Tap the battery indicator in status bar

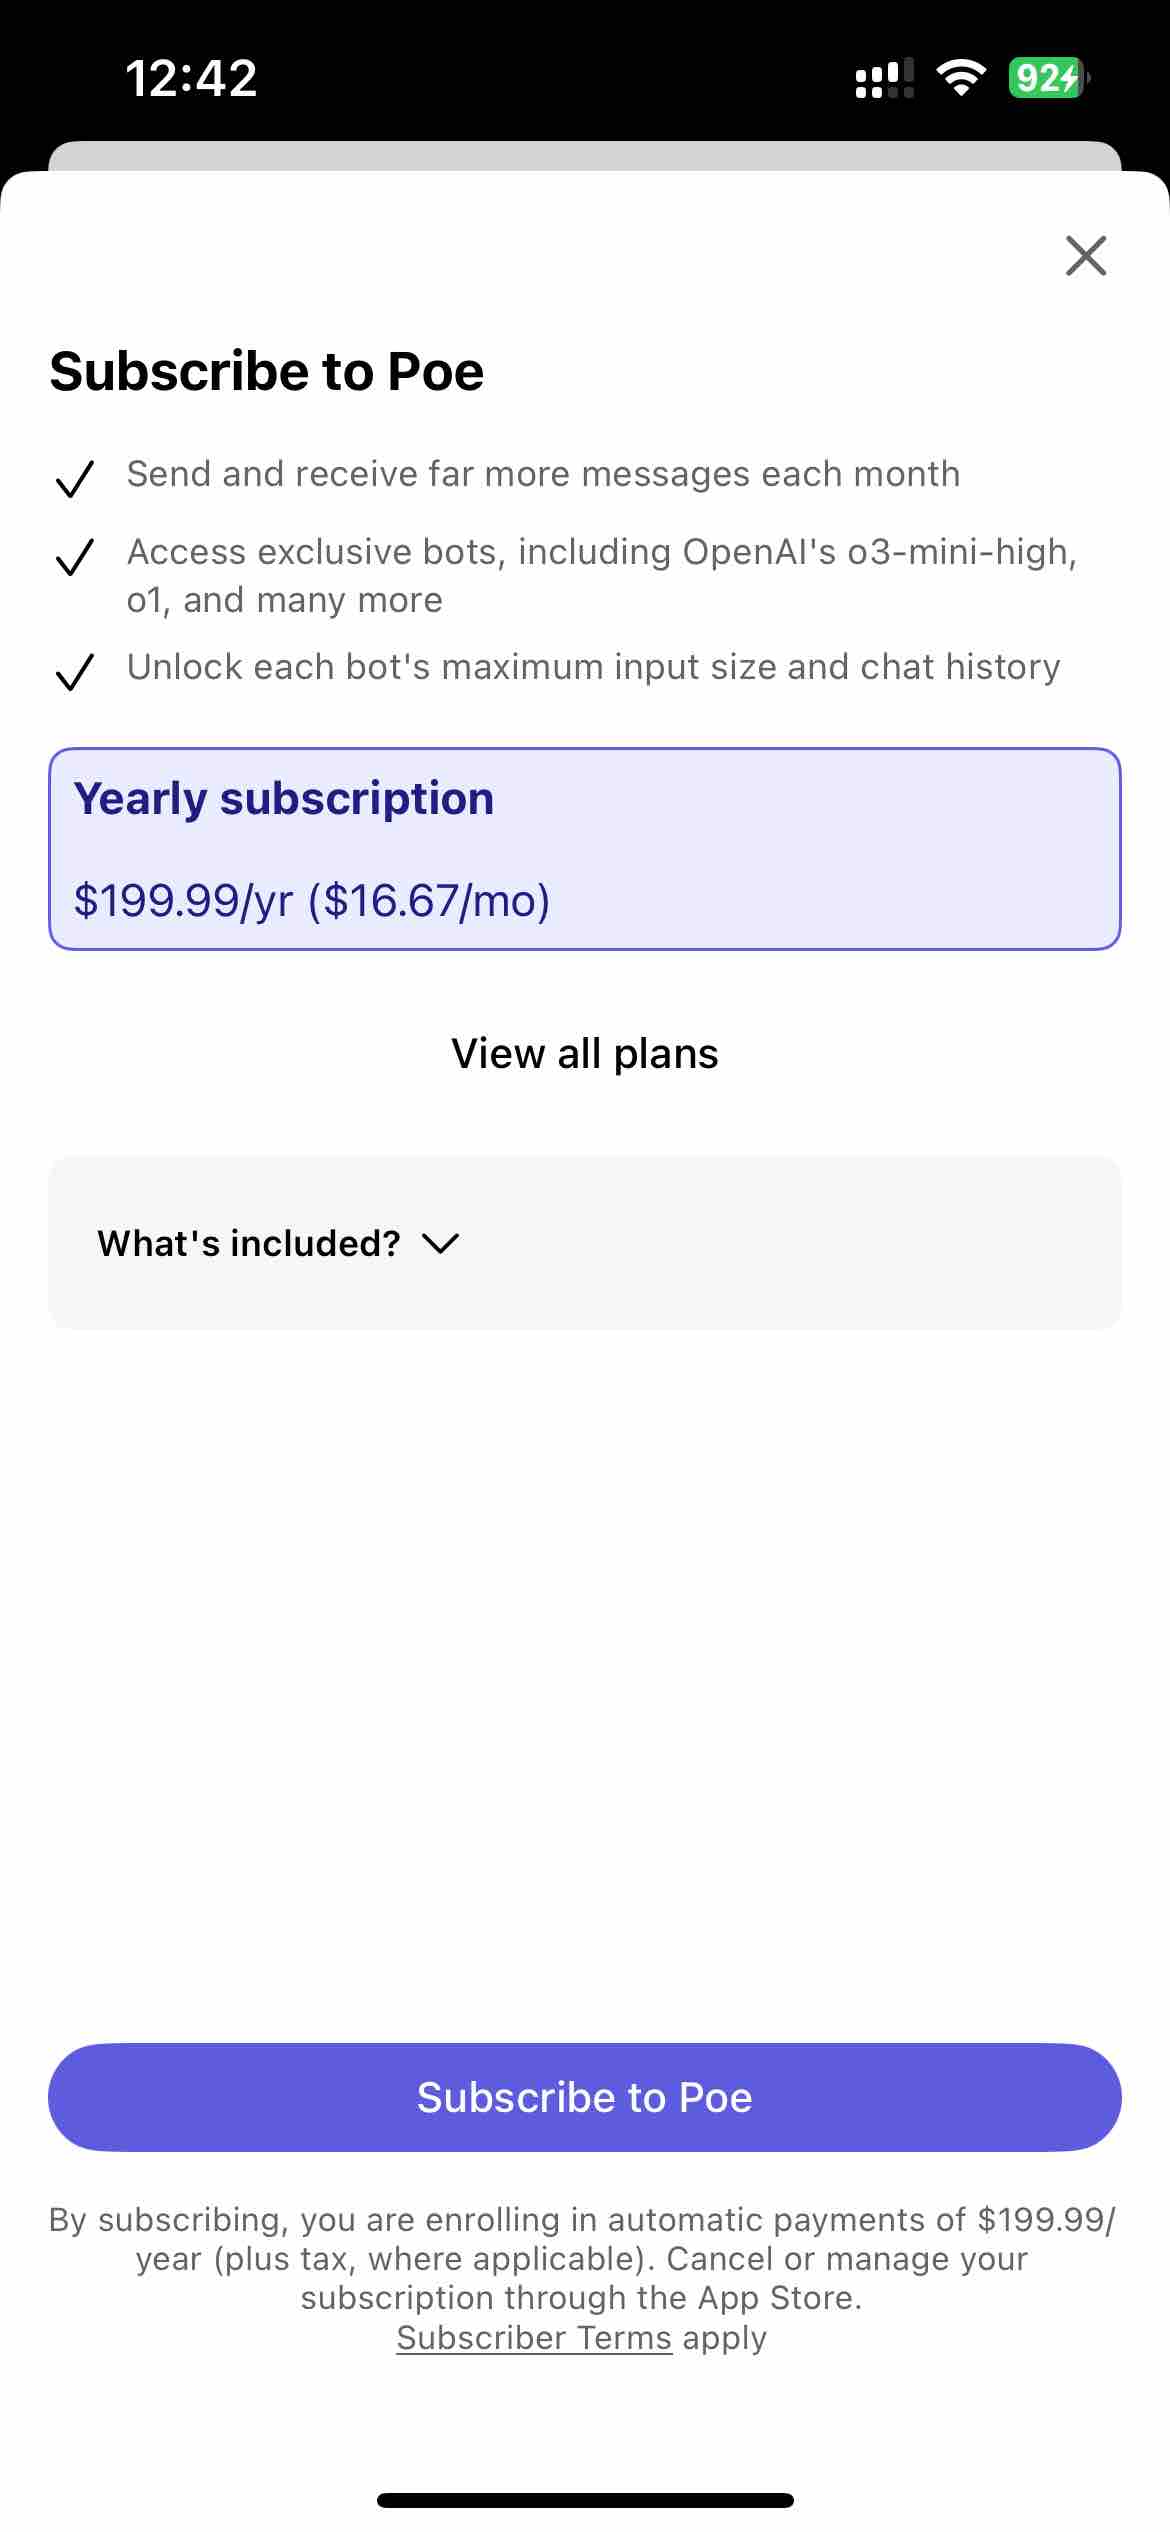[1048, 78]
